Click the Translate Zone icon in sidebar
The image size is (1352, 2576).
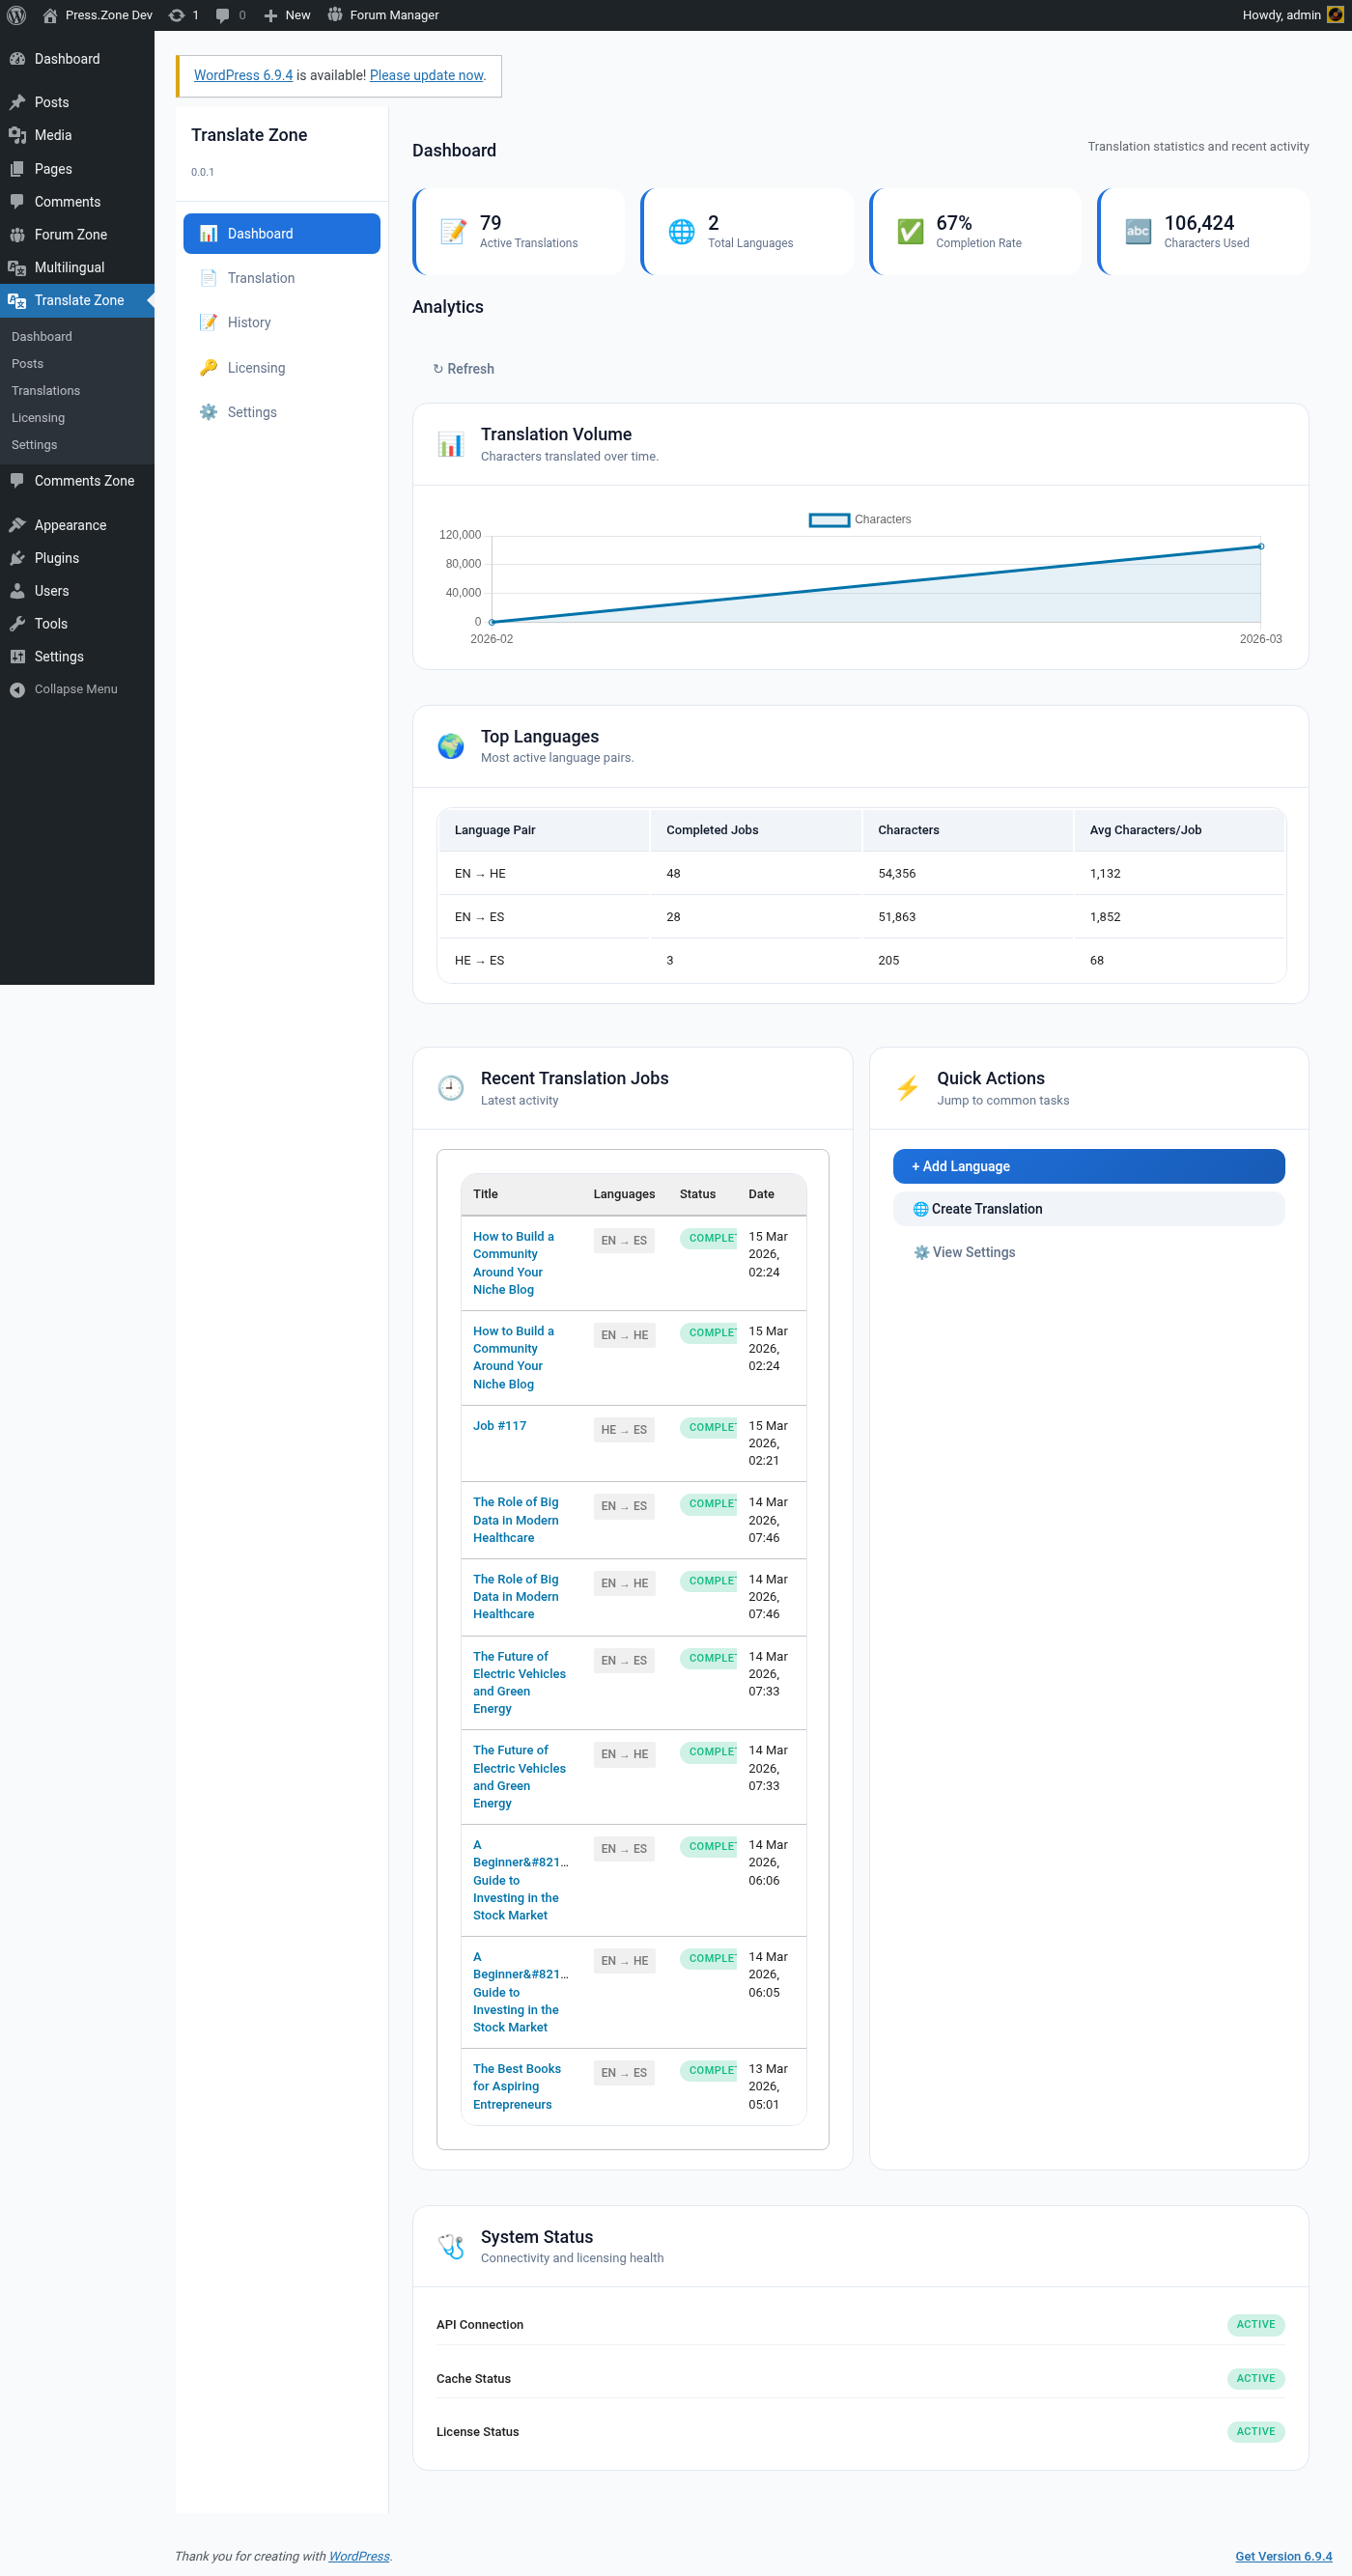tap(17, 300)
